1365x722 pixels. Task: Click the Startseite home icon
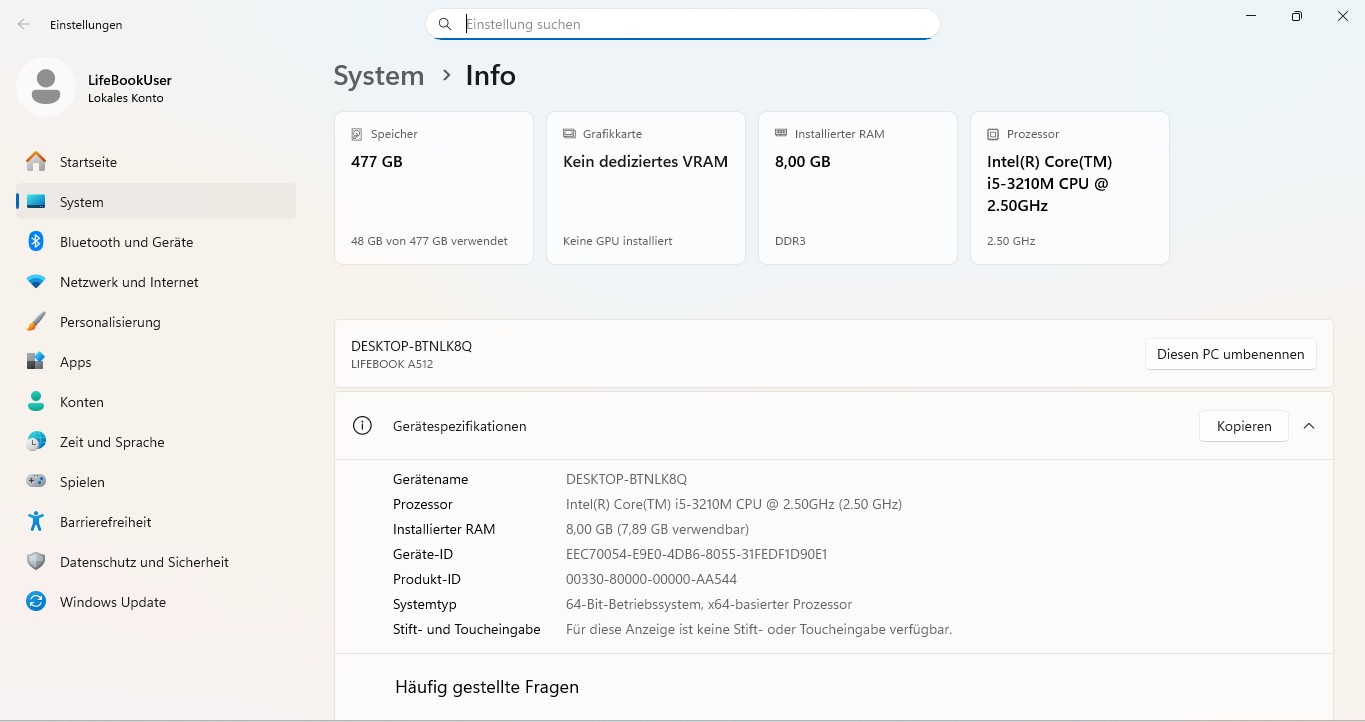(36, 162)
